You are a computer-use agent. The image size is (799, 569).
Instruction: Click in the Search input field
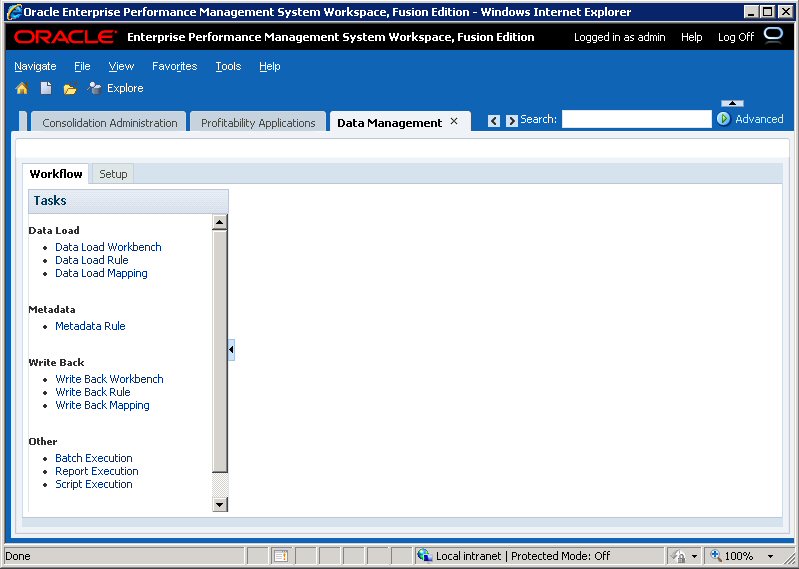click(637, 119)
